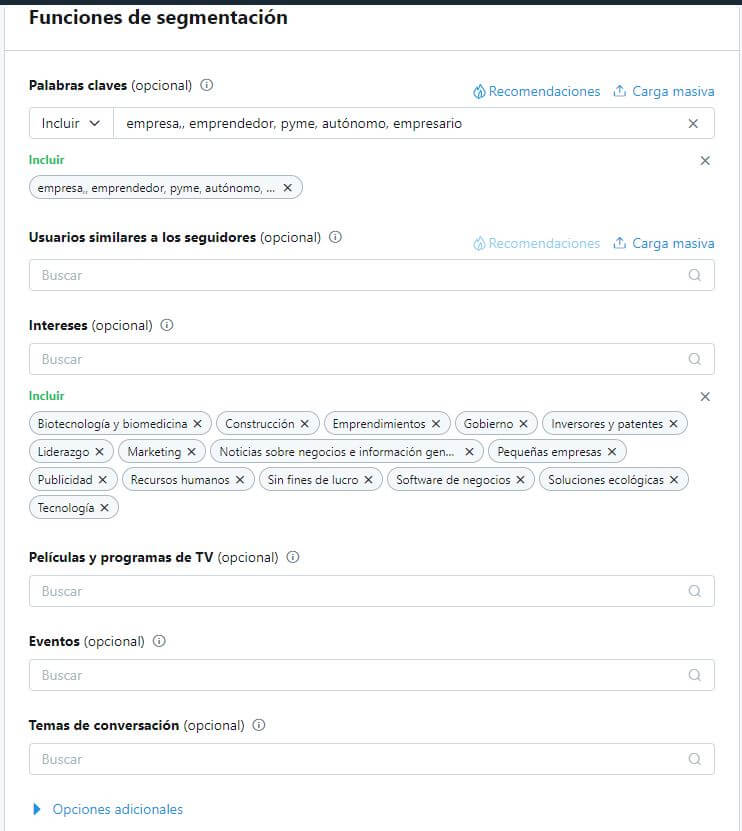This screenshot has width=742, height=831.
Task: Remove the Marketing interest tag
Action: tap(191, 452)
